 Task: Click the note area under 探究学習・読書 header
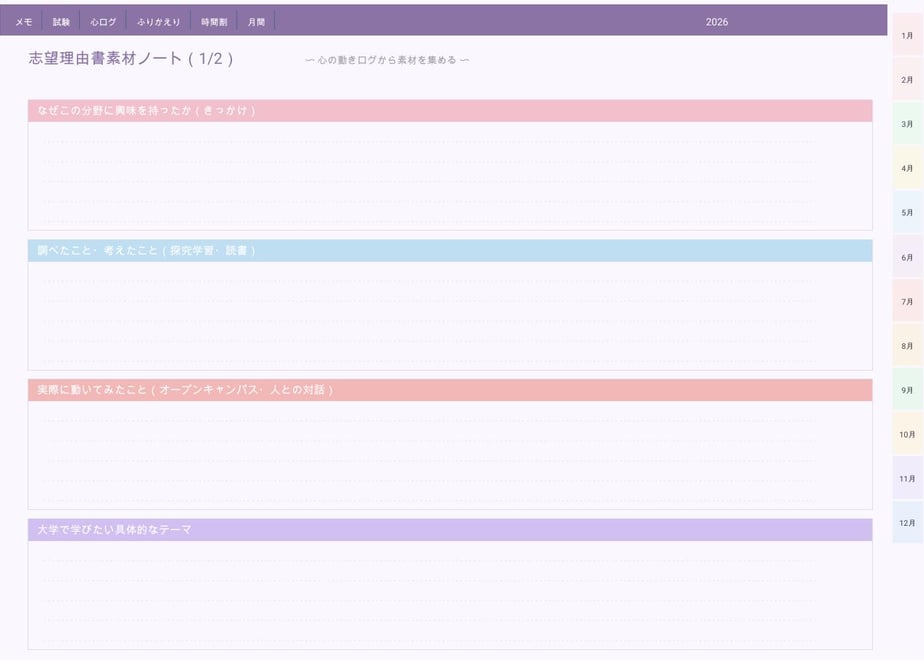click(x=450, y=315)
